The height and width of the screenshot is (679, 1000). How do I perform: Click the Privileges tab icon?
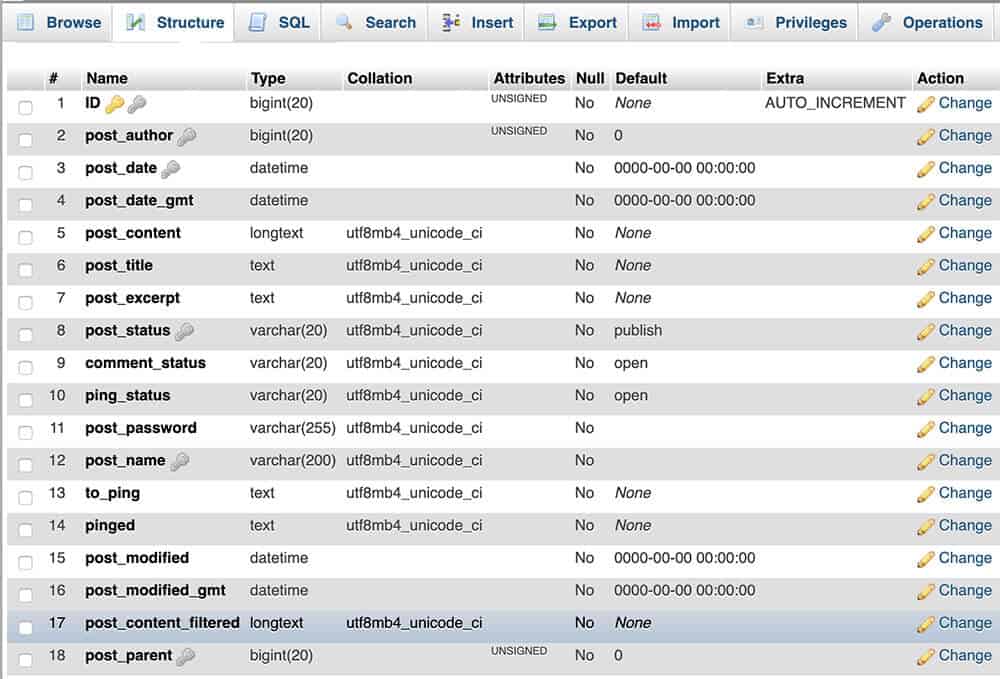tap(754, 22)
